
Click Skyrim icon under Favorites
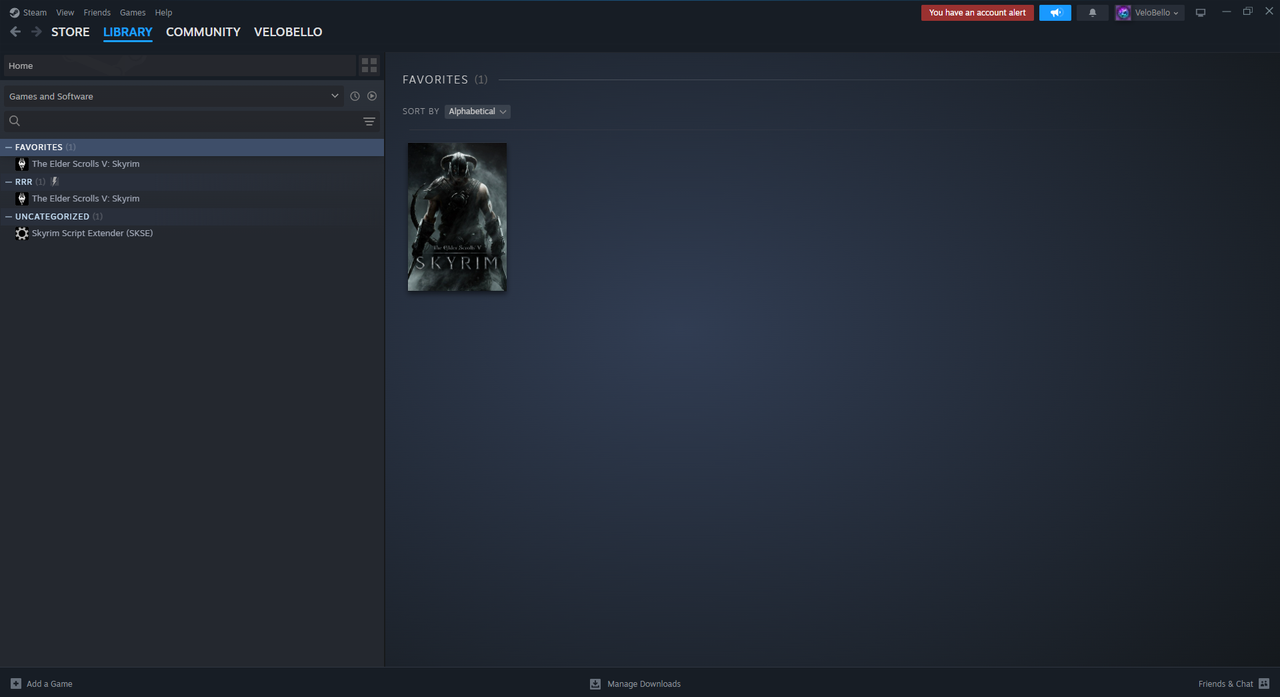pos(22,164)
